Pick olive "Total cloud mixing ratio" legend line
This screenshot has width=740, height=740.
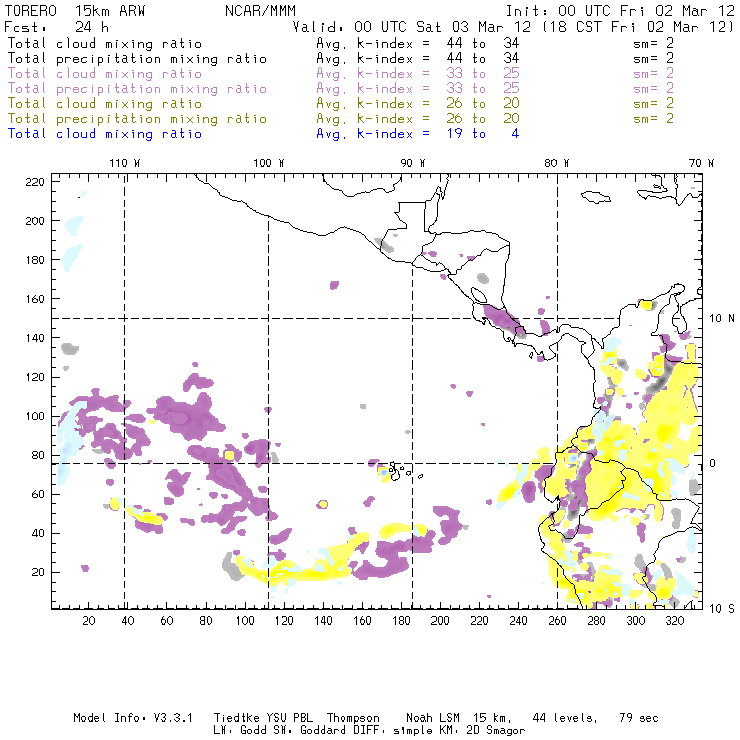(x=105, y=104)
